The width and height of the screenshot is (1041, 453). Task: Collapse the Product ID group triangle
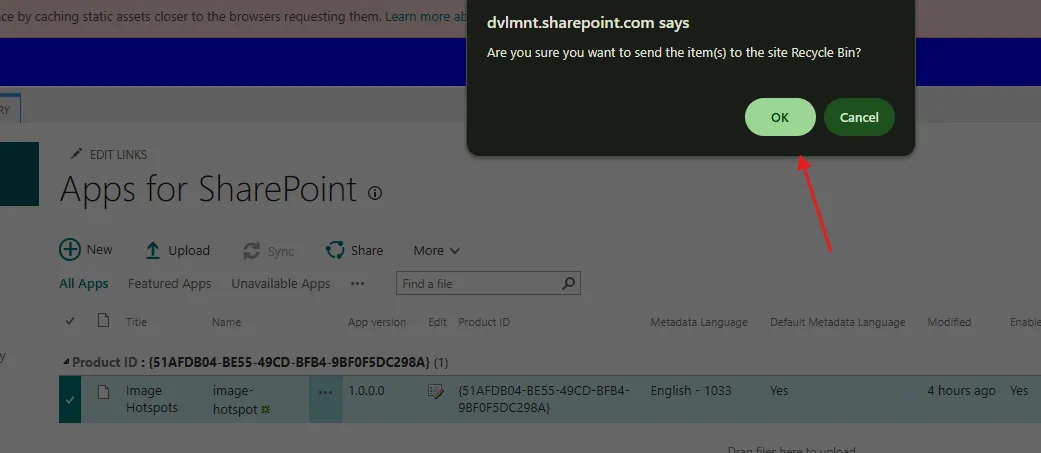[65, 362]
